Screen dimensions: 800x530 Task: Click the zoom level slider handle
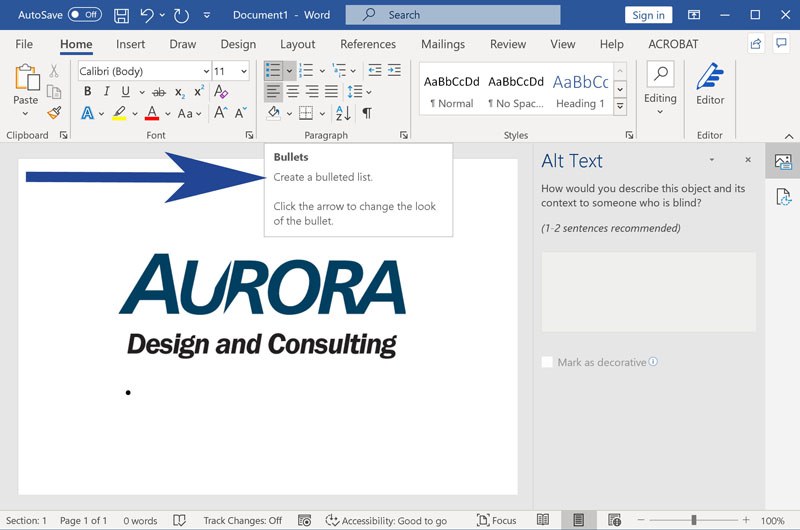coord(693,520)
